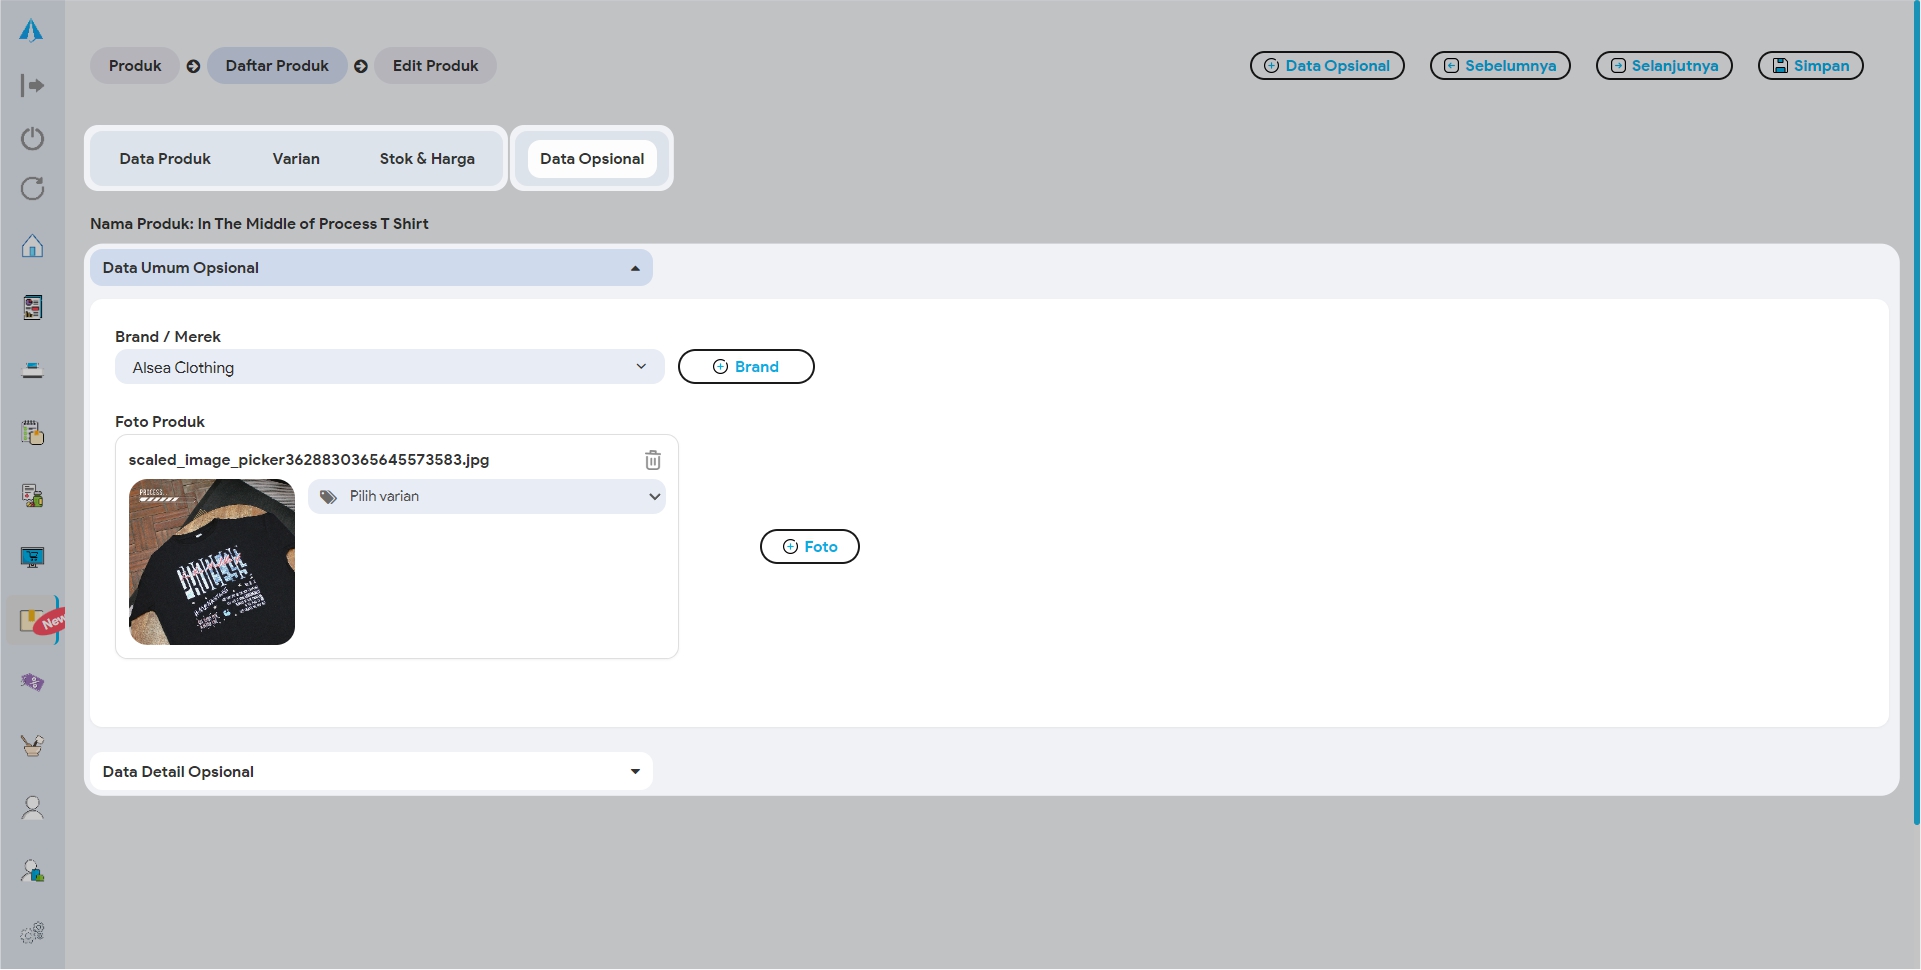Open the Pilih varian dropdown
The height and width of the screenshot is (970, 1921).
tap(487, 497)
